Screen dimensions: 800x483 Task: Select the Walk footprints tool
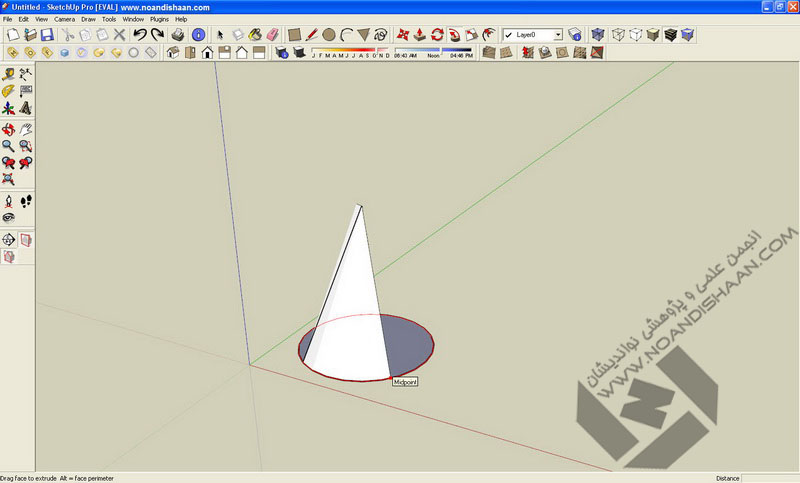26,201
